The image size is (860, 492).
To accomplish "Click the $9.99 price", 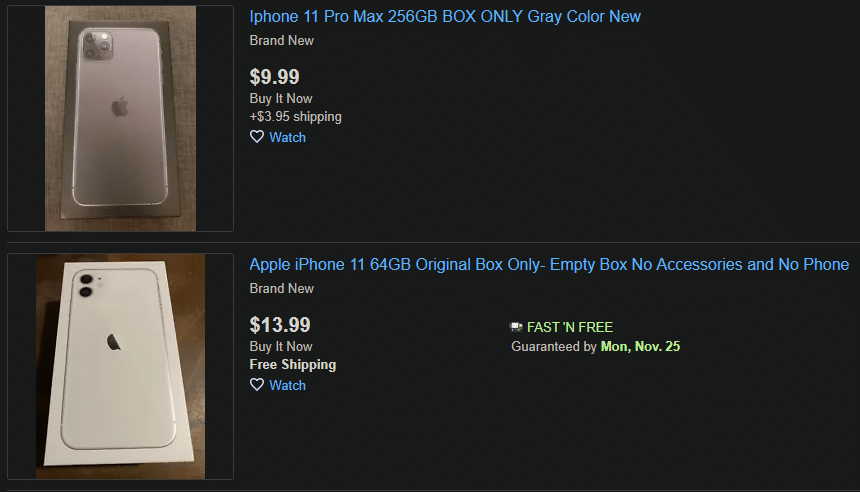I will pos(274,77).
